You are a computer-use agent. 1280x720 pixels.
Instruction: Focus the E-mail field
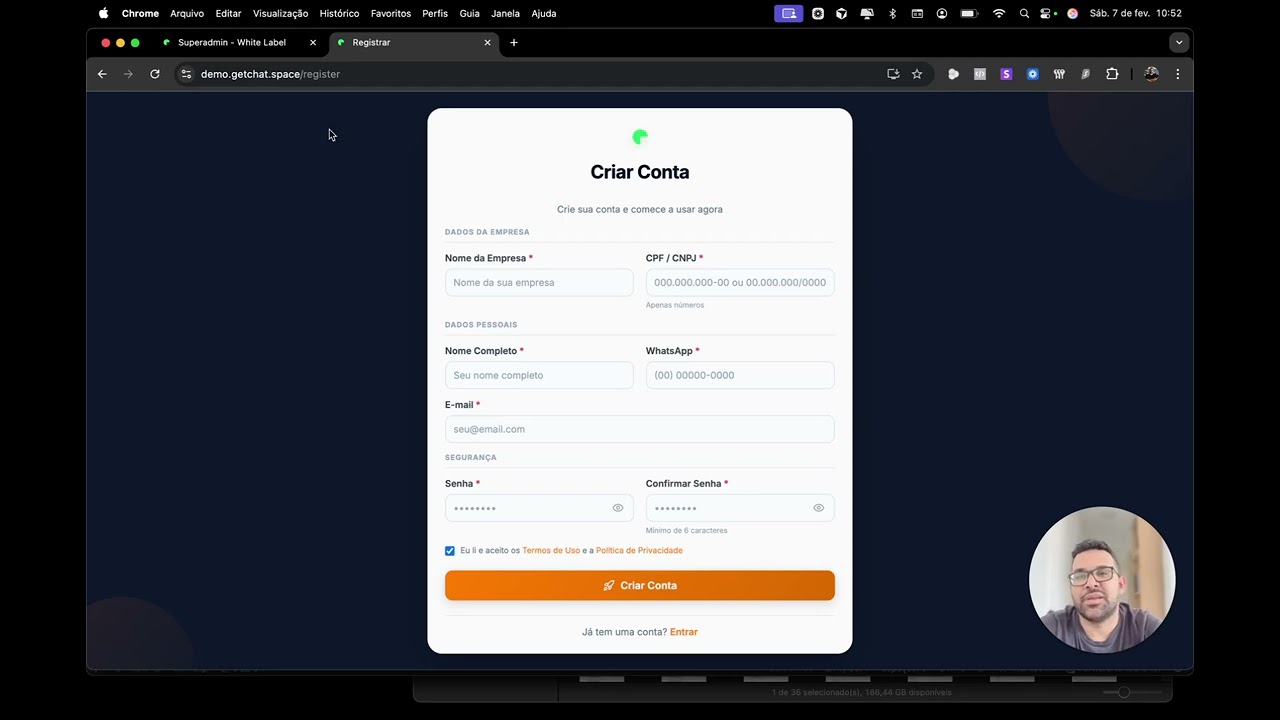[x=640, y=430]
